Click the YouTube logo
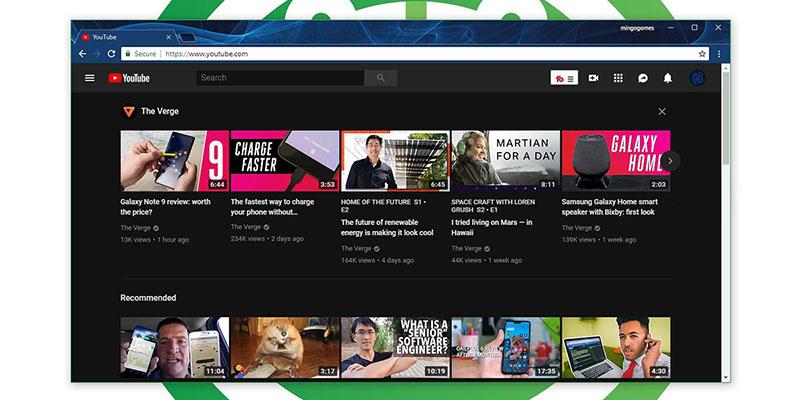The width and height of the screenshot is (800, 400). point(130,78)
